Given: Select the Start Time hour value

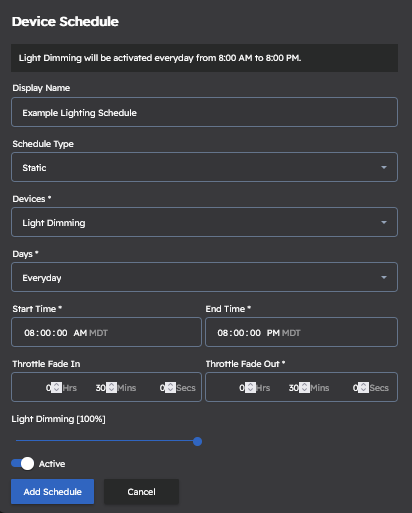Looking at the screenshot, I should [29, 333].
